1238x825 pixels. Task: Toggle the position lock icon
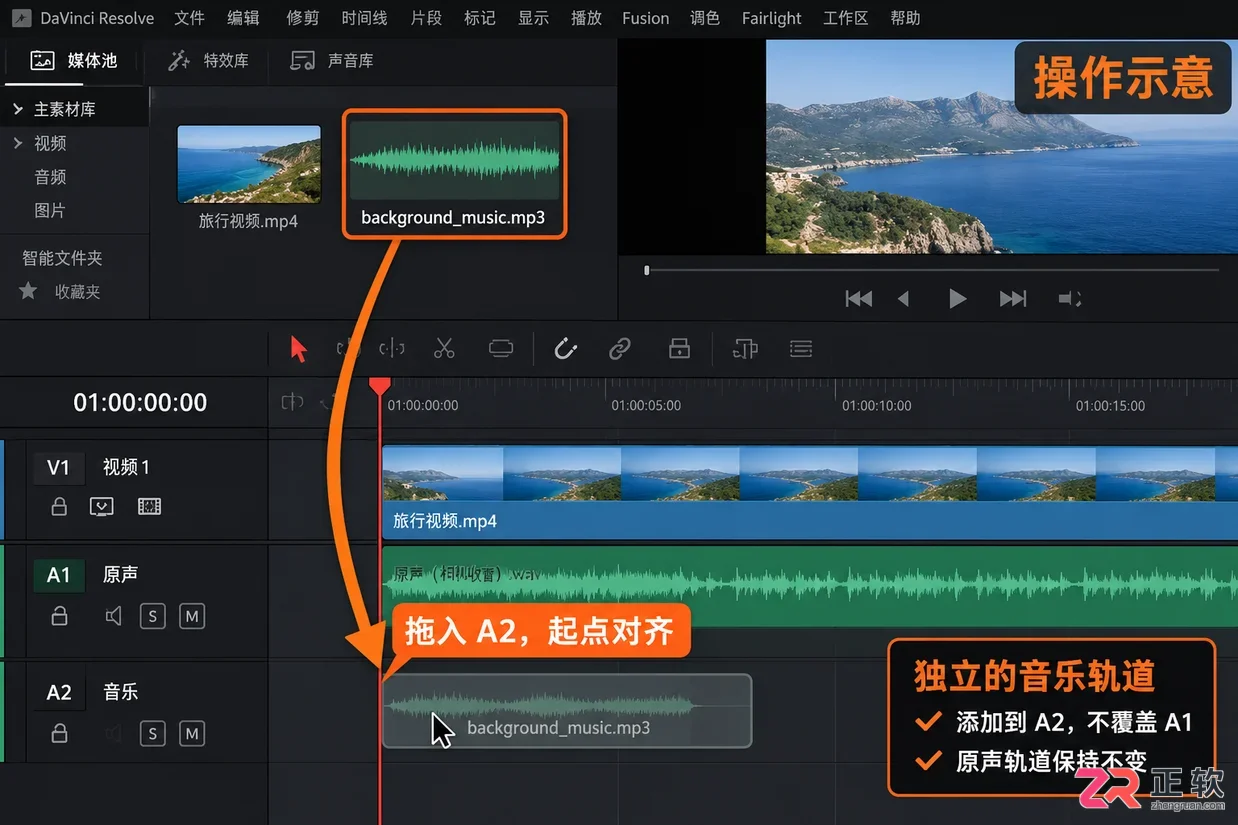pyautogui.click(x=679, y=348)
